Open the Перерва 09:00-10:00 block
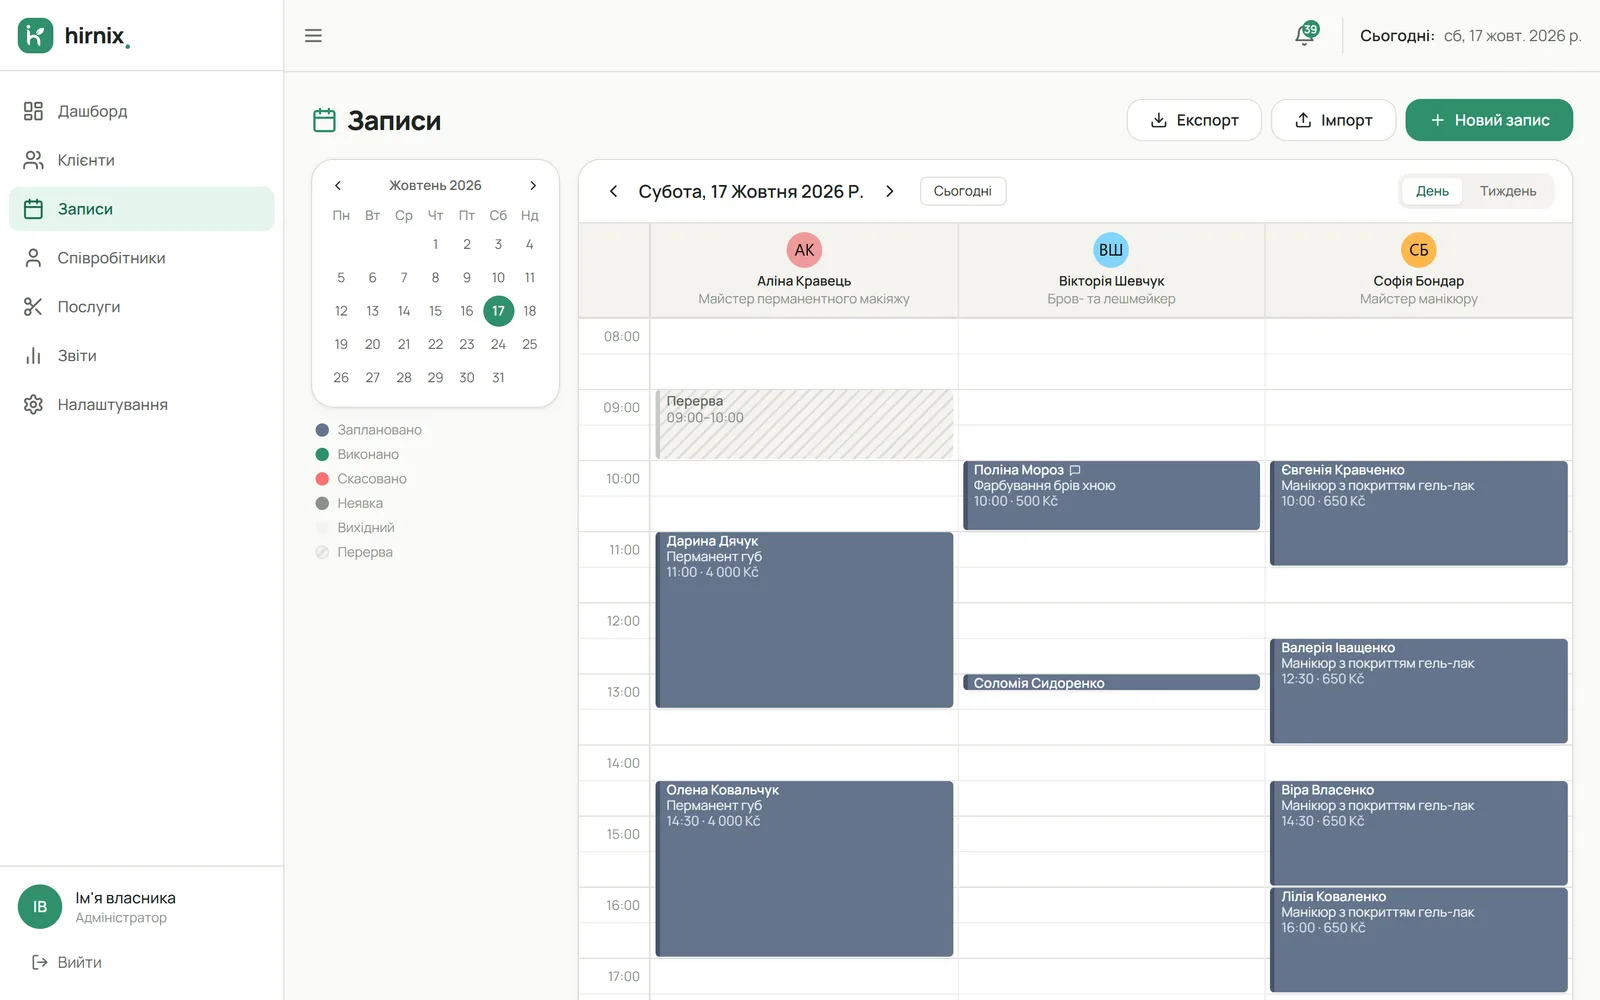This screenshot has width=1600, height=1000. tap(804, 424)
